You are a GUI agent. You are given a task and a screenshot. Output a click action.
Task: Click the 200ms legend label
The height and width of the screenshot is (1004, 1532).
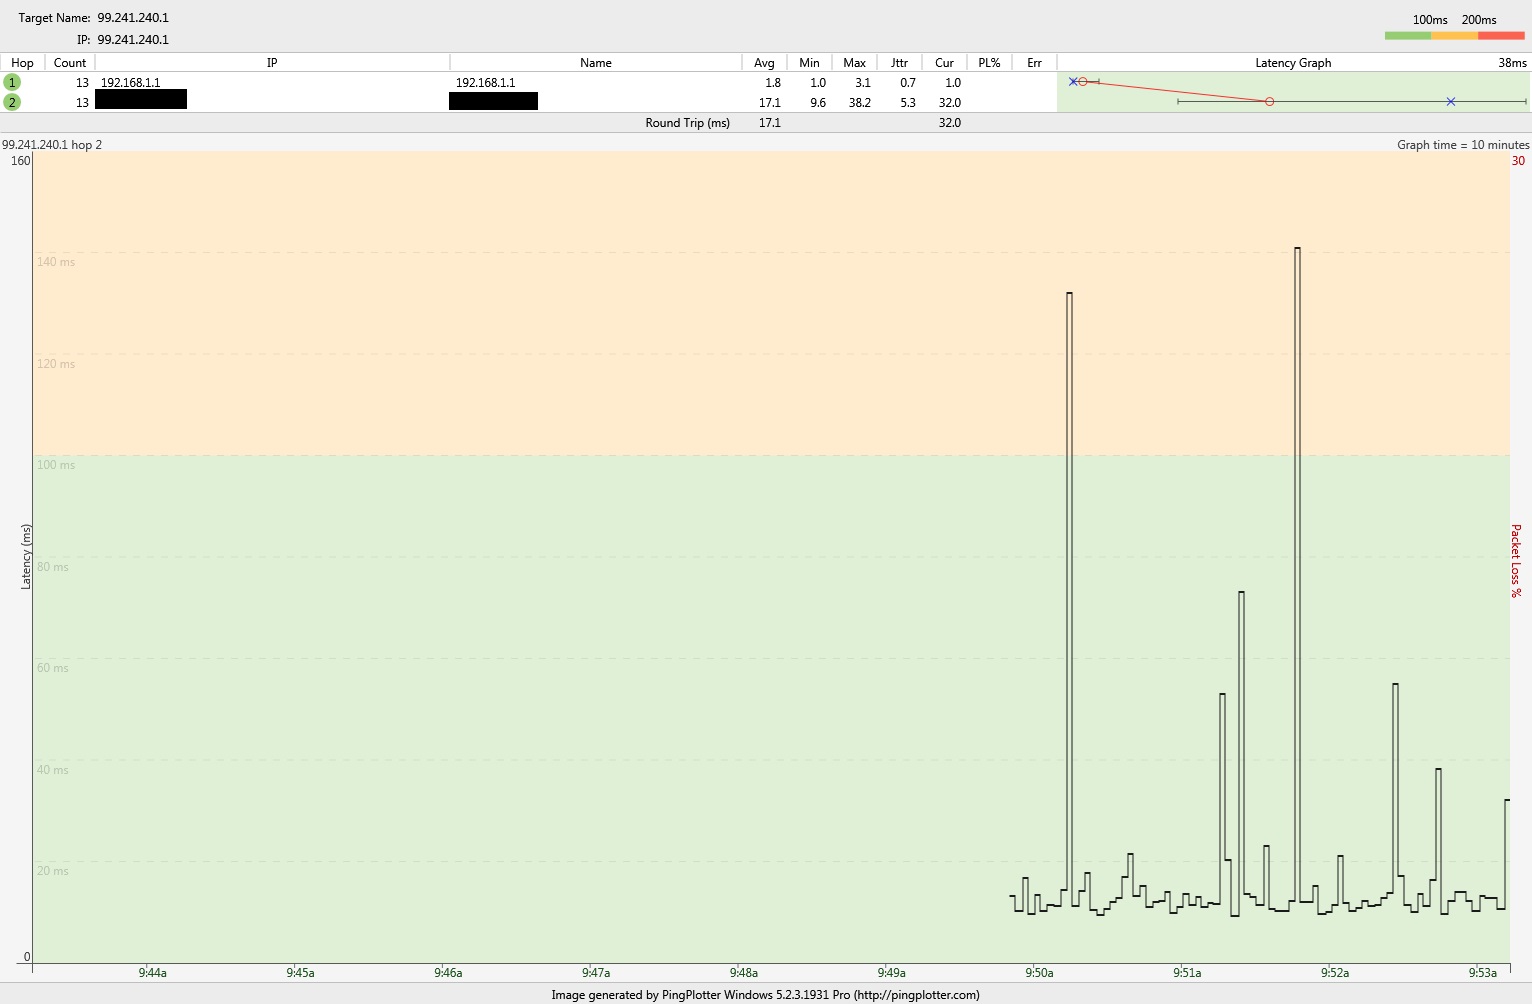pyautogui.click(x=1479, y=20)
